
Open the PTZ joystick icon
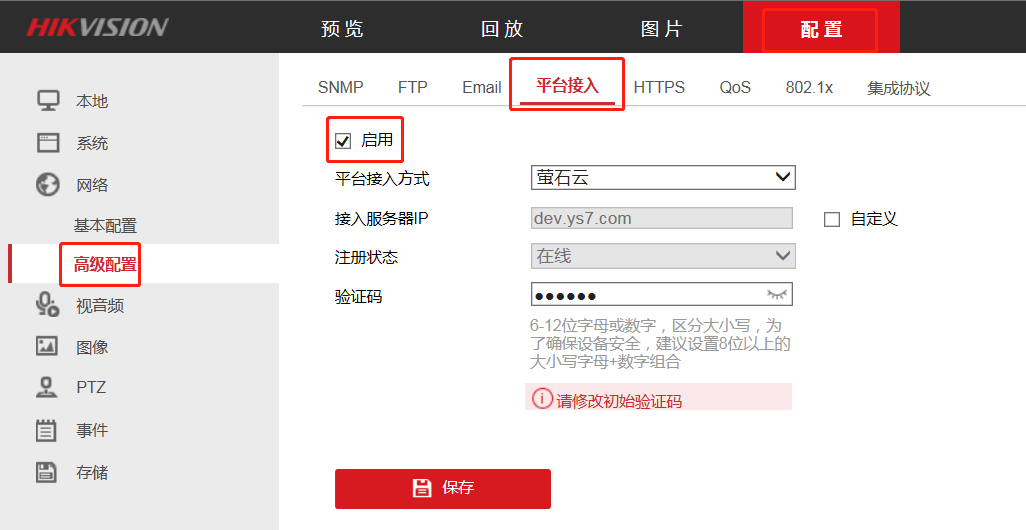pyautogui.click(x=46, y=387)
